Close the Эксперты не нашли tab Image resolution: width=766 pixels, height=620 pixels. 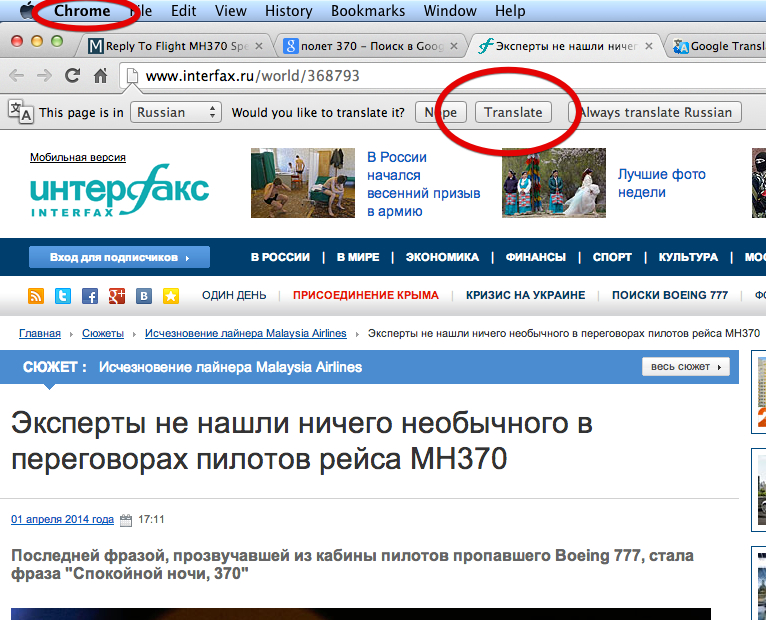click(649, 46)
